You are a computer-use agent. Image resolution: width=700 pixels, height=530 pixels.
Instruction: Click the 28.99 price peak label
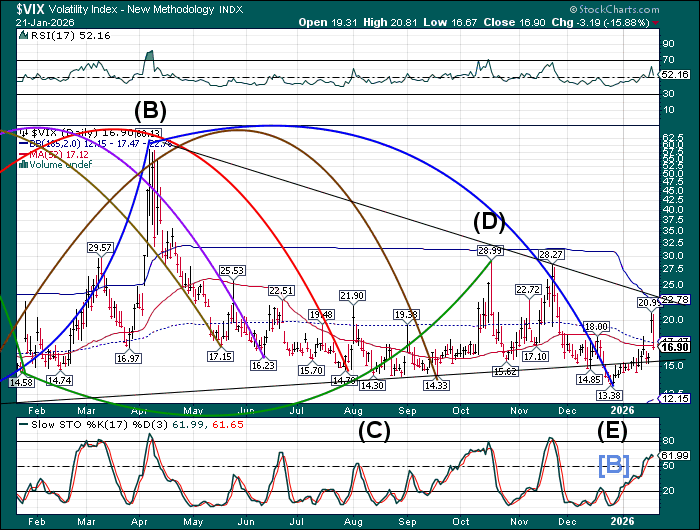(489, 250)
